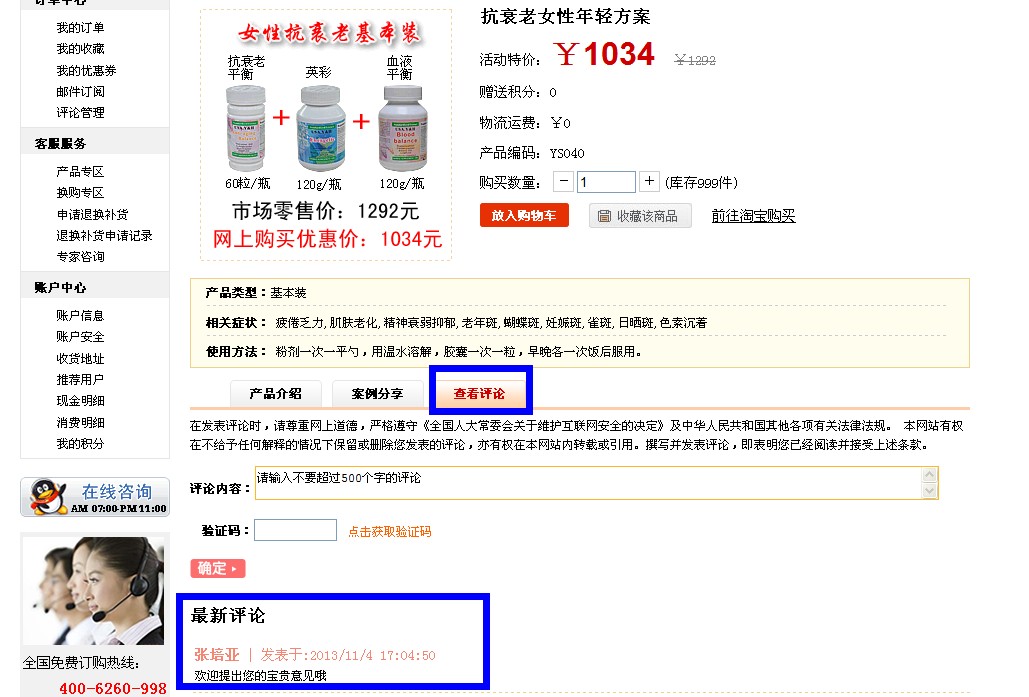Add product with 放入购物车 button
The width and height of the screenshot is (1029, 697).
click(x=524, y=215)
